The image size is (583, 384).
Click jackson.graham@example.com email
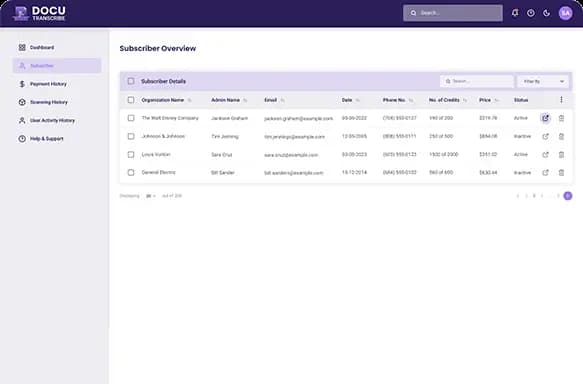298,118
